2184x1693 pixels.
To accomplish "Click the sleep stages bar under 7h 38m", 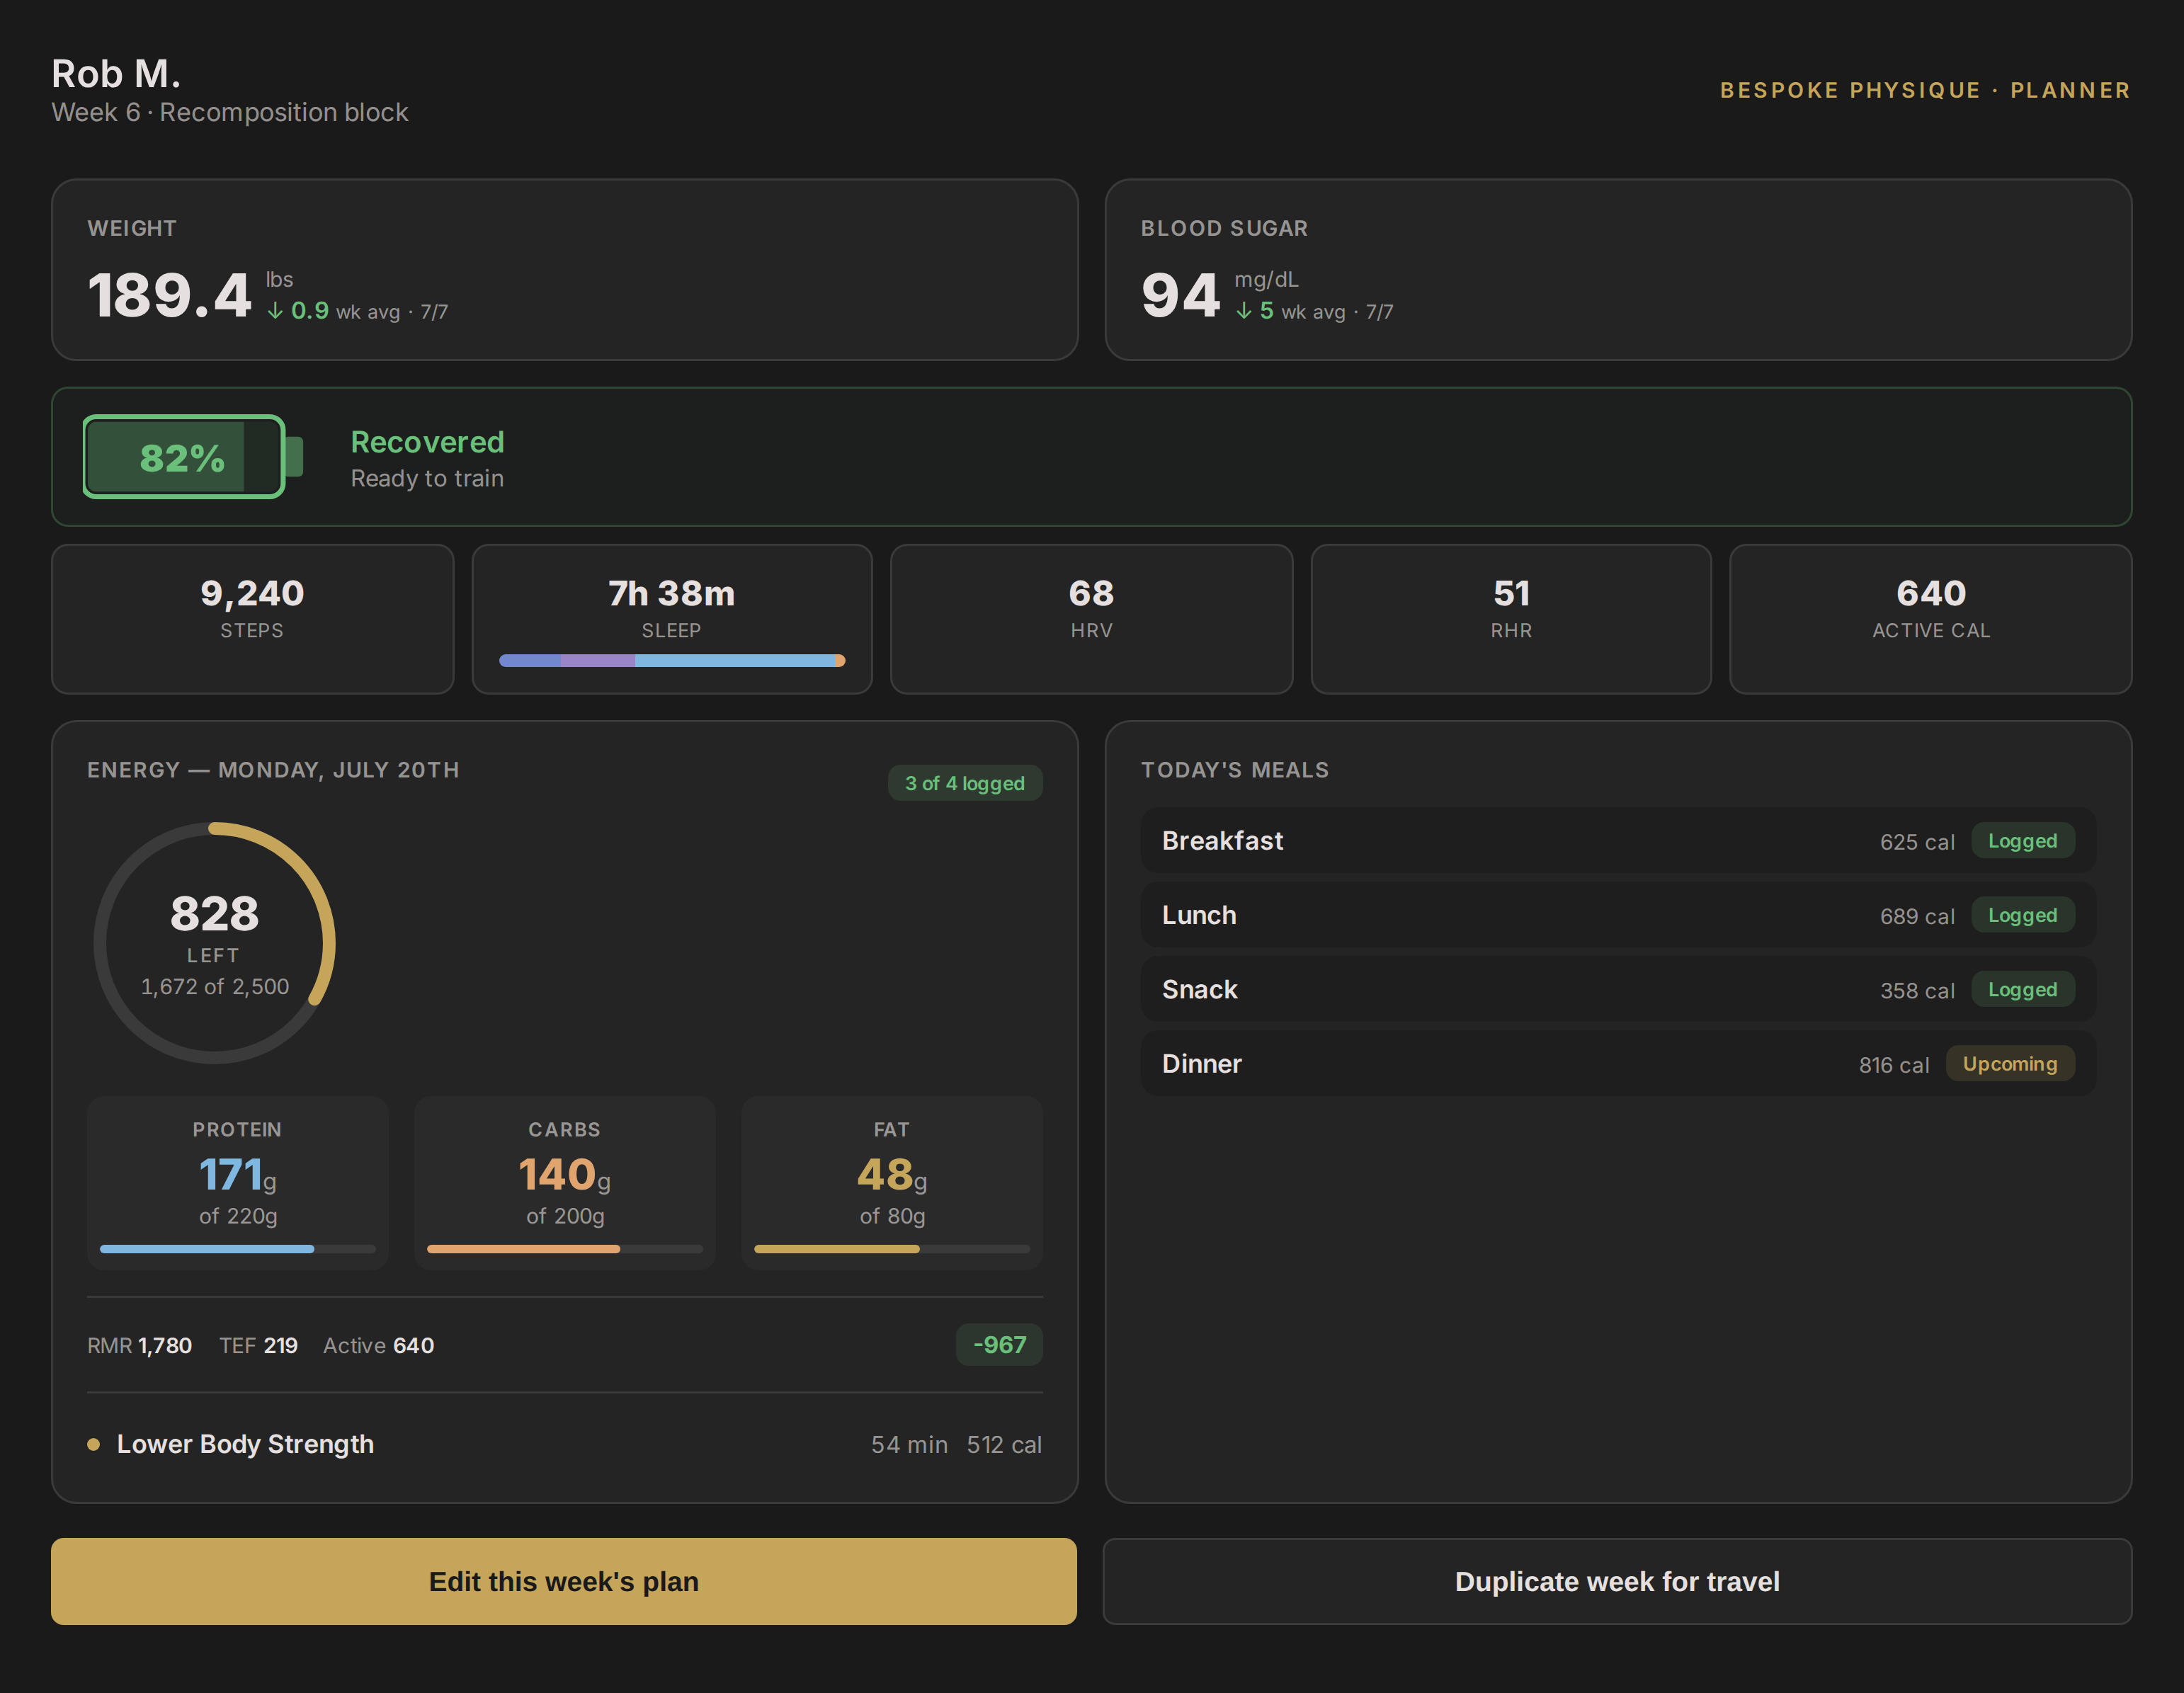I will [672, 661].
